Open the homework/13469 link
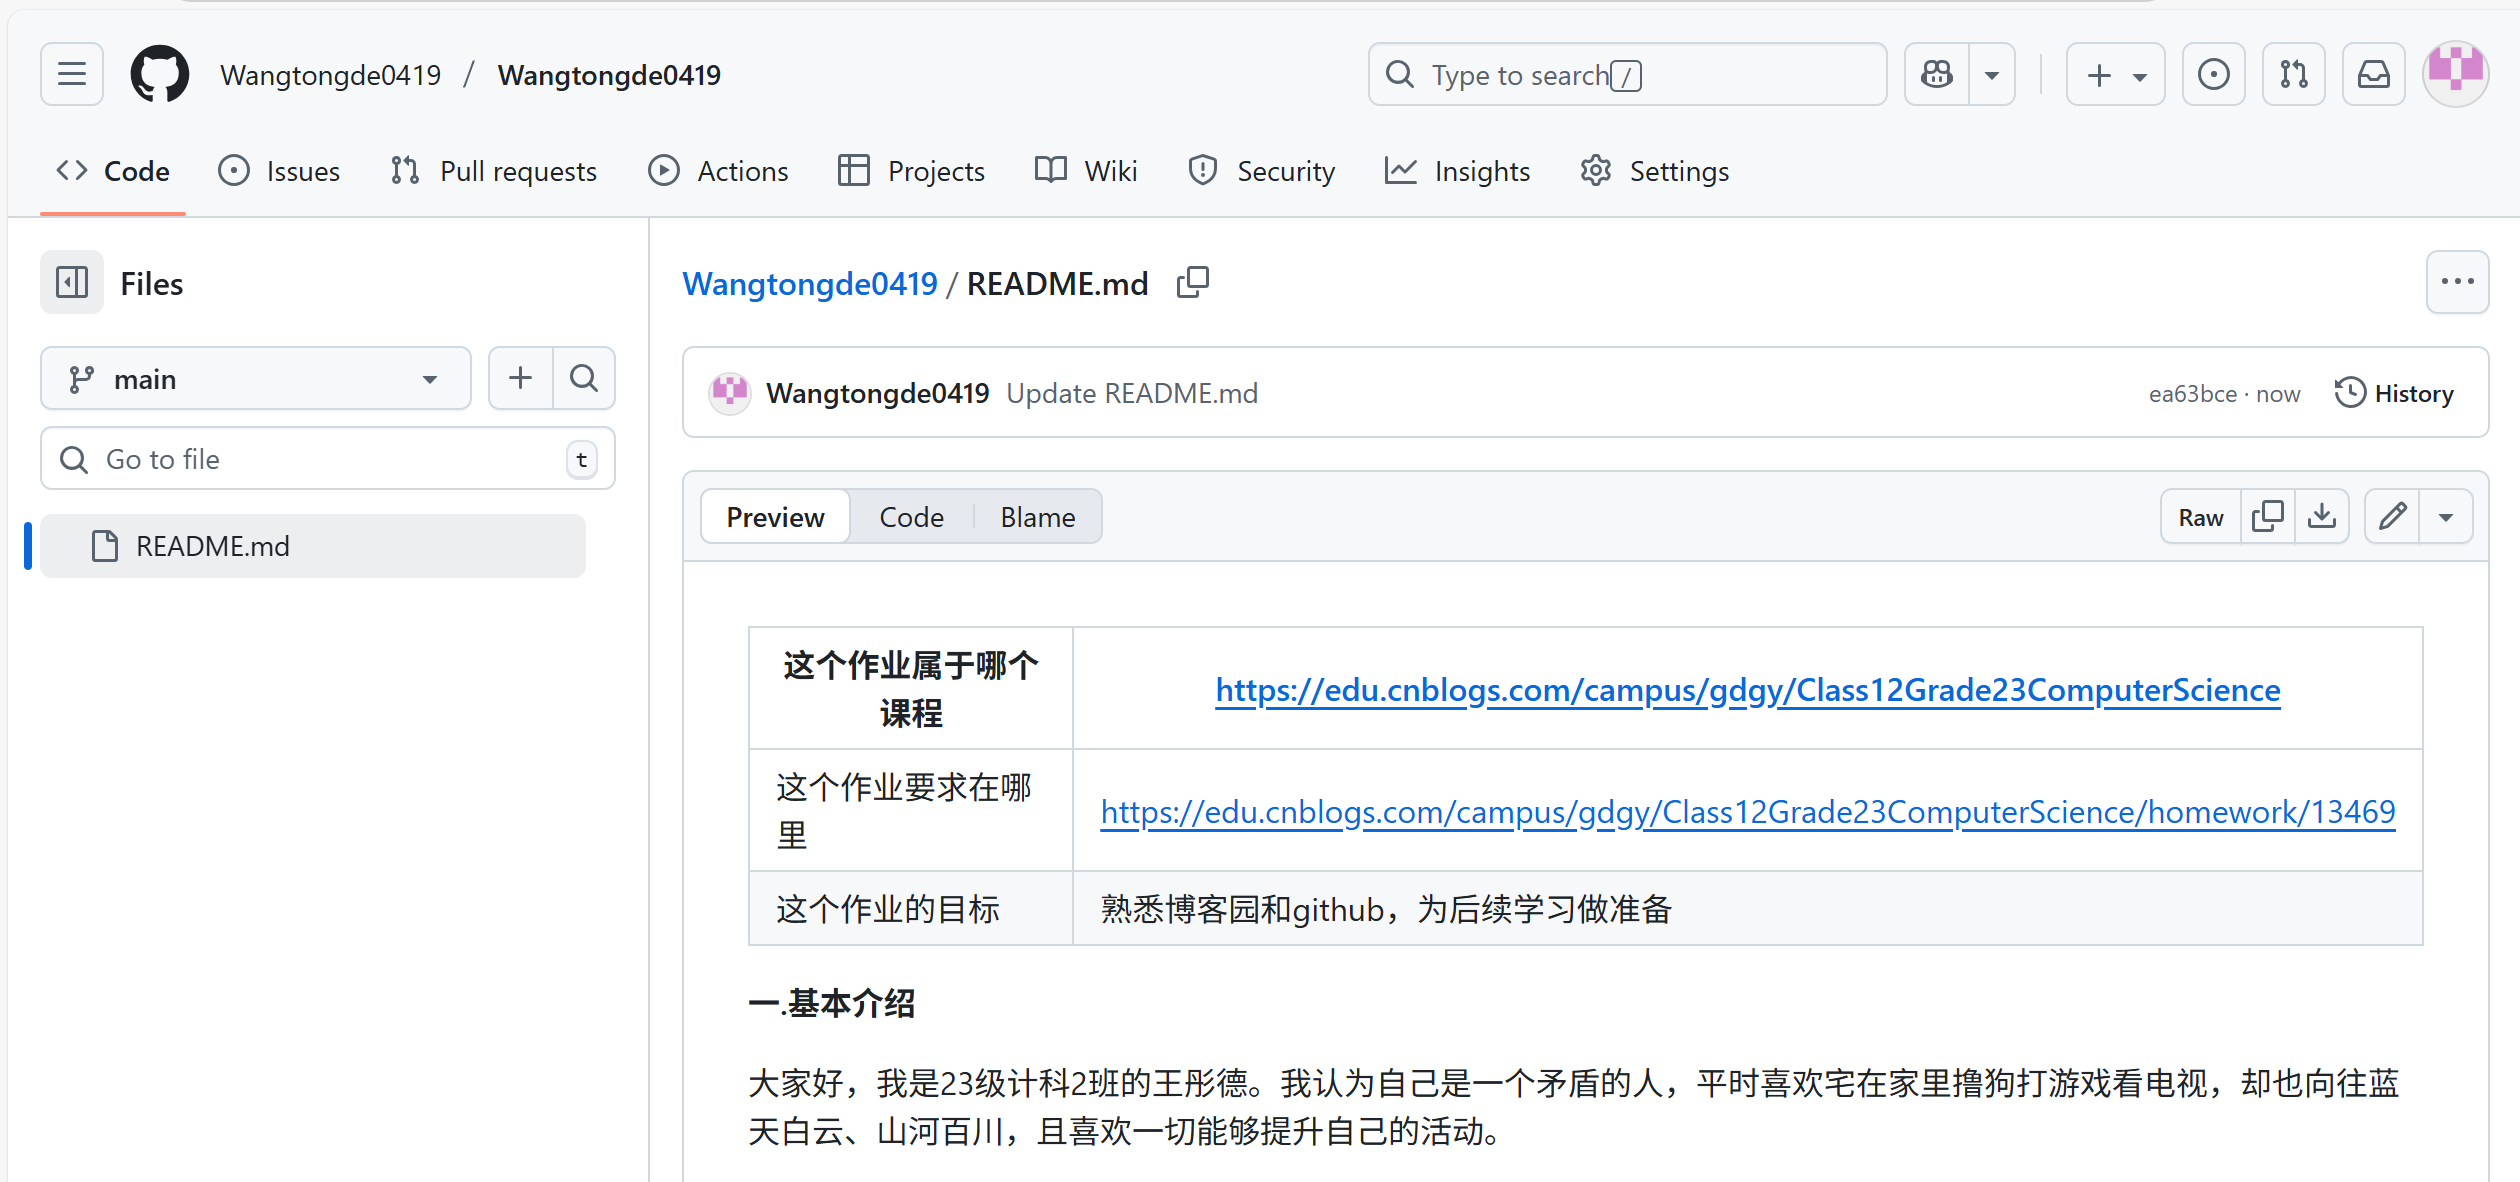This screenshot has height=1182, width=2520. point(1747,812)
